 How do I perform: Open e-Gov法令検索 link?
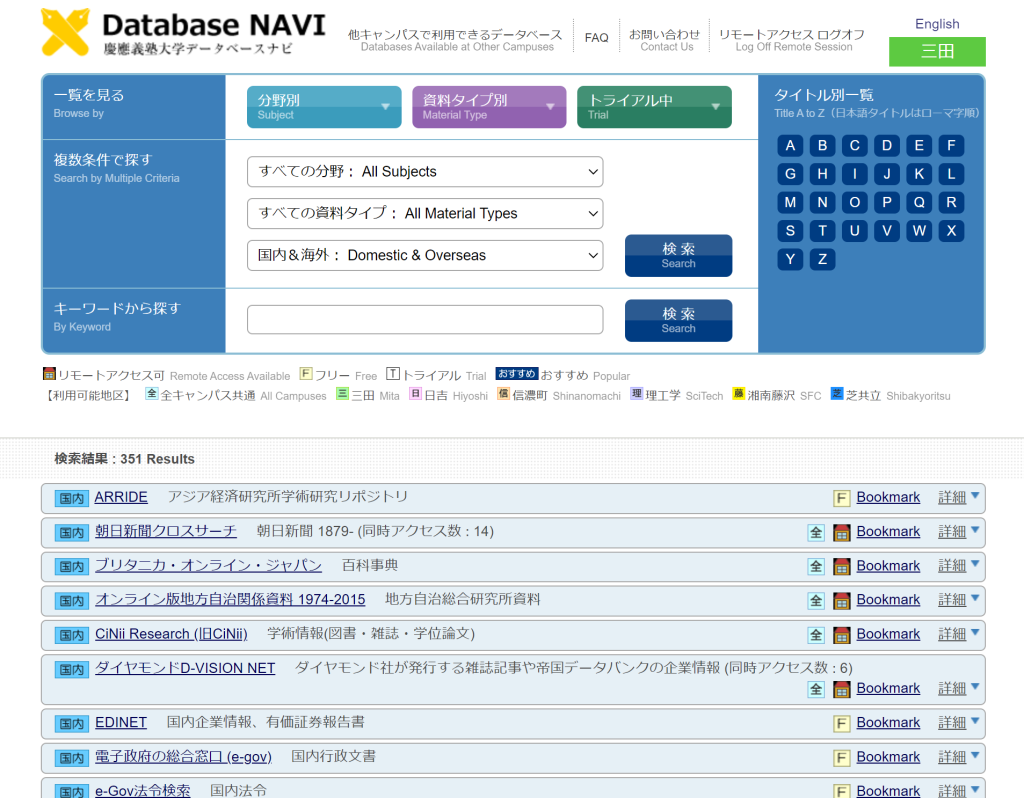click(142, 791)
